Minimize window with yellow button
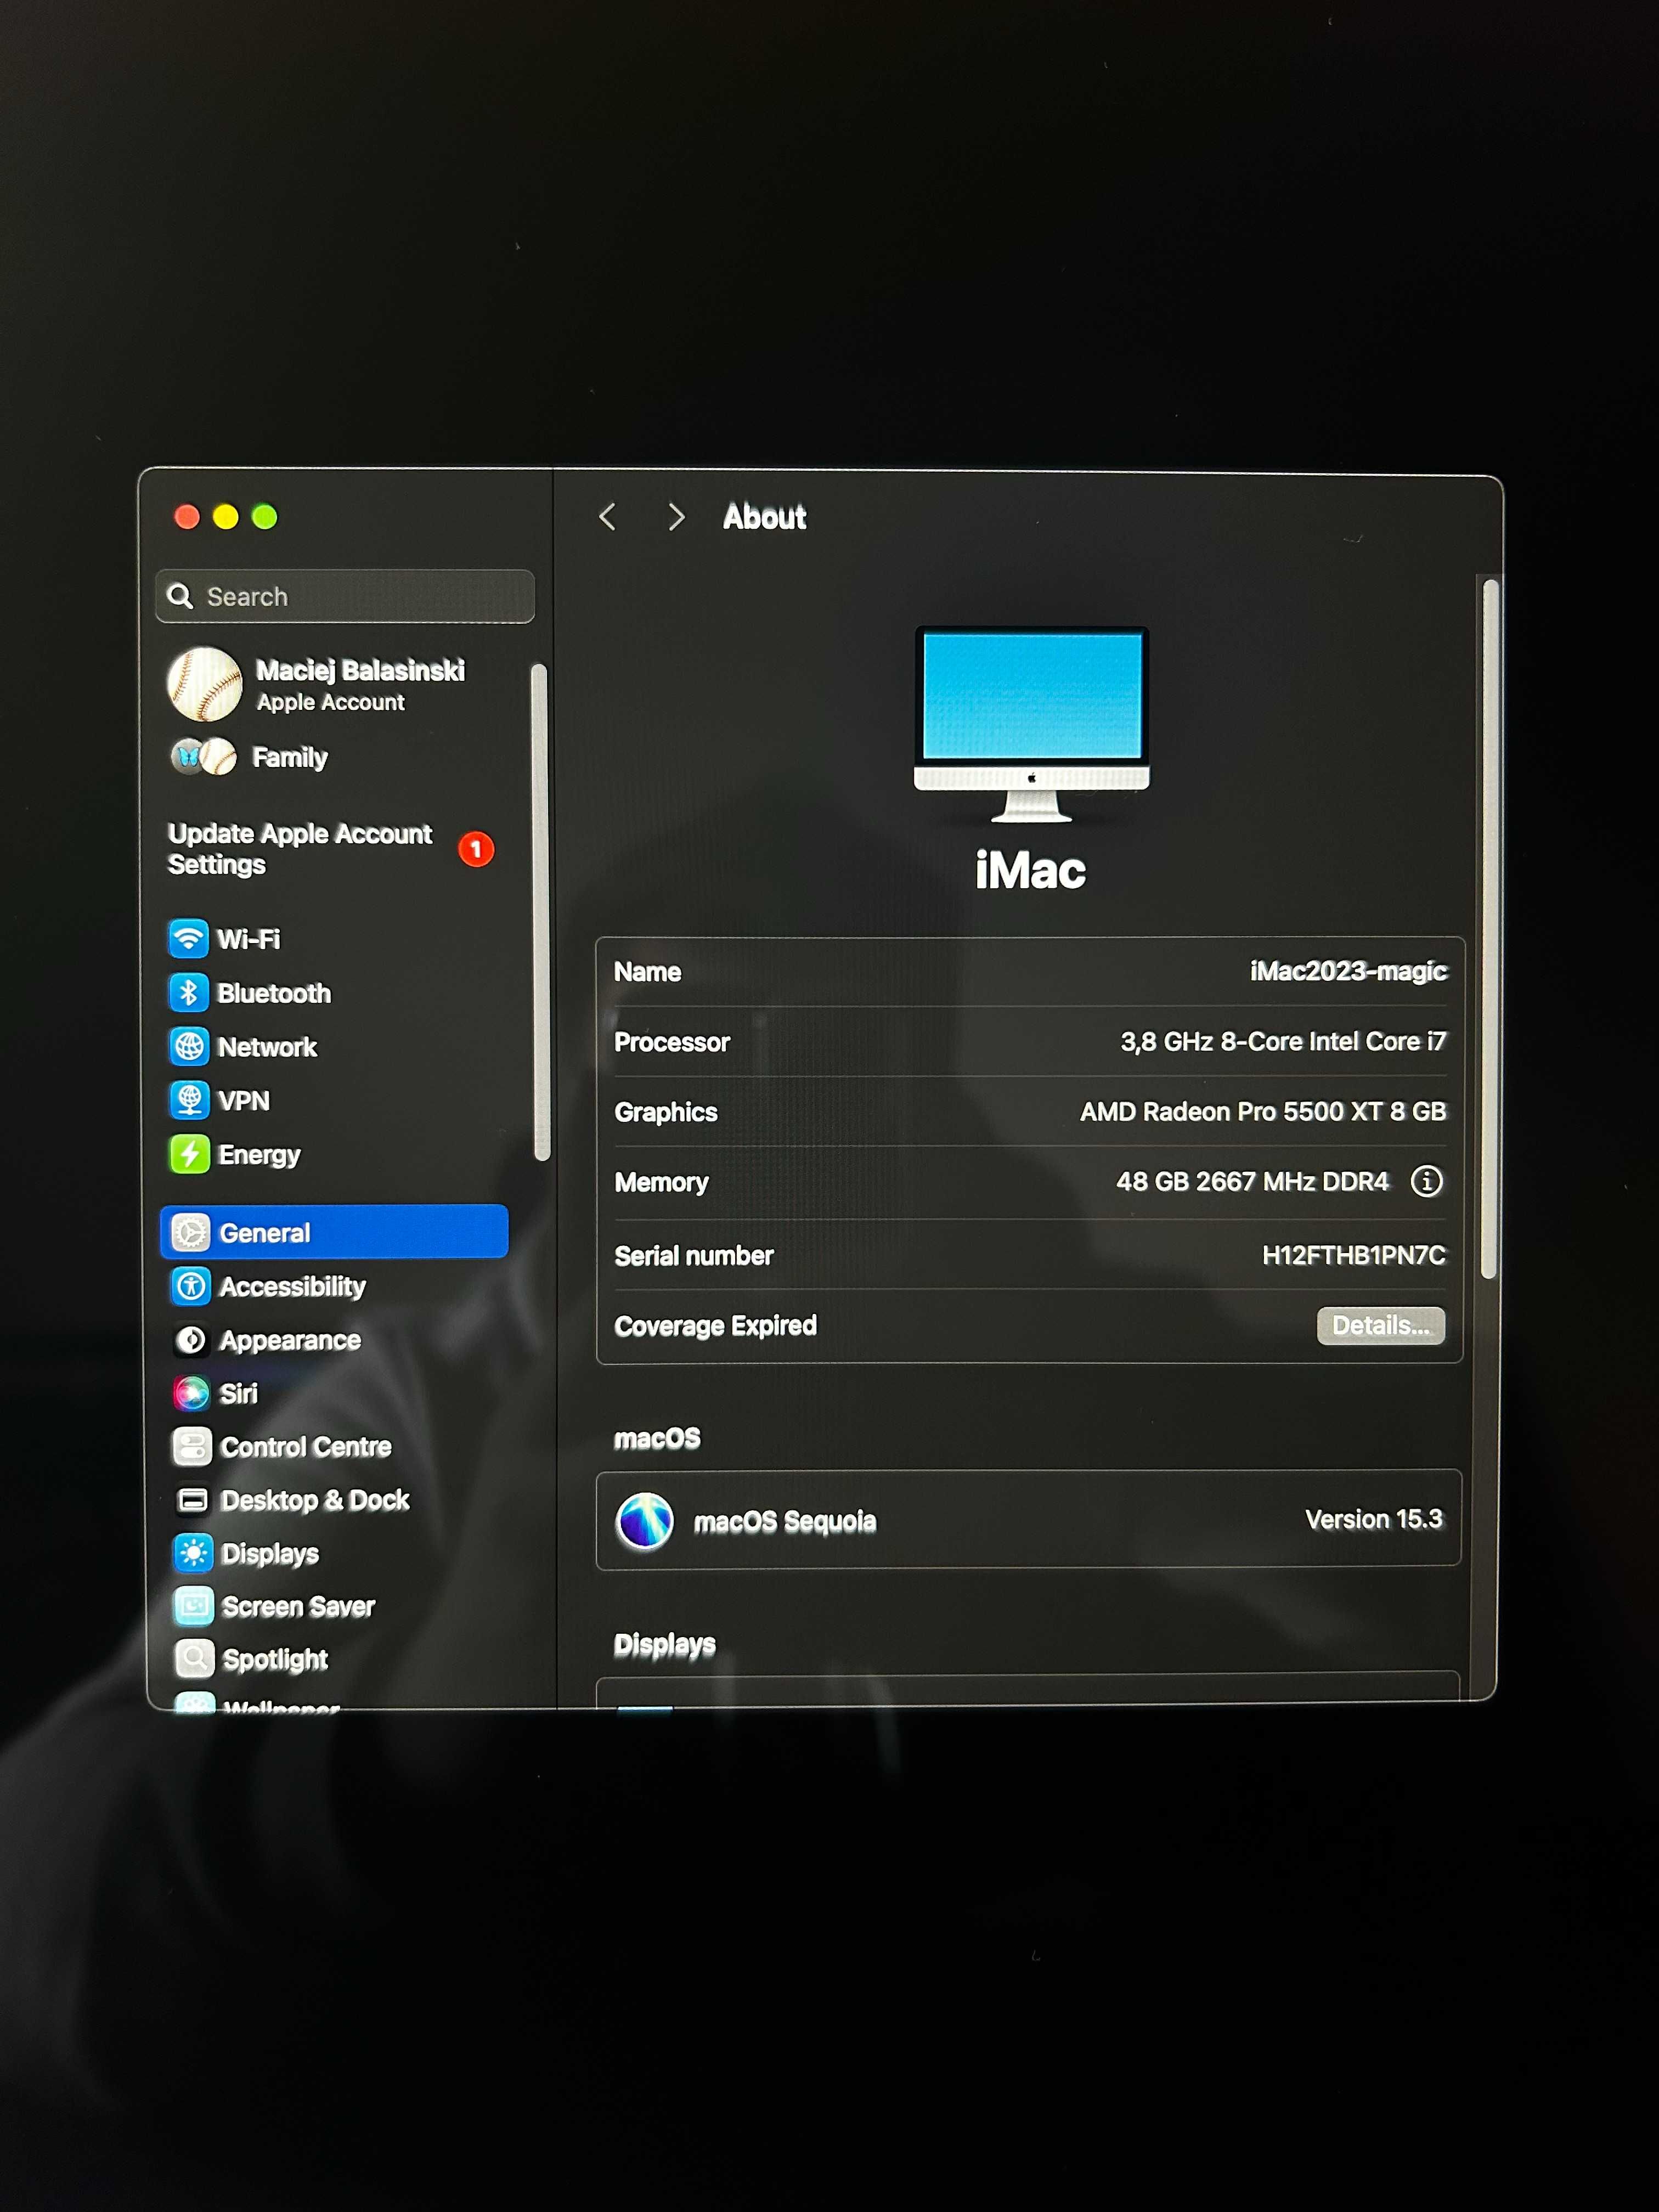The width and height of the screenshot is (1659, 2212). click(226, 517)
